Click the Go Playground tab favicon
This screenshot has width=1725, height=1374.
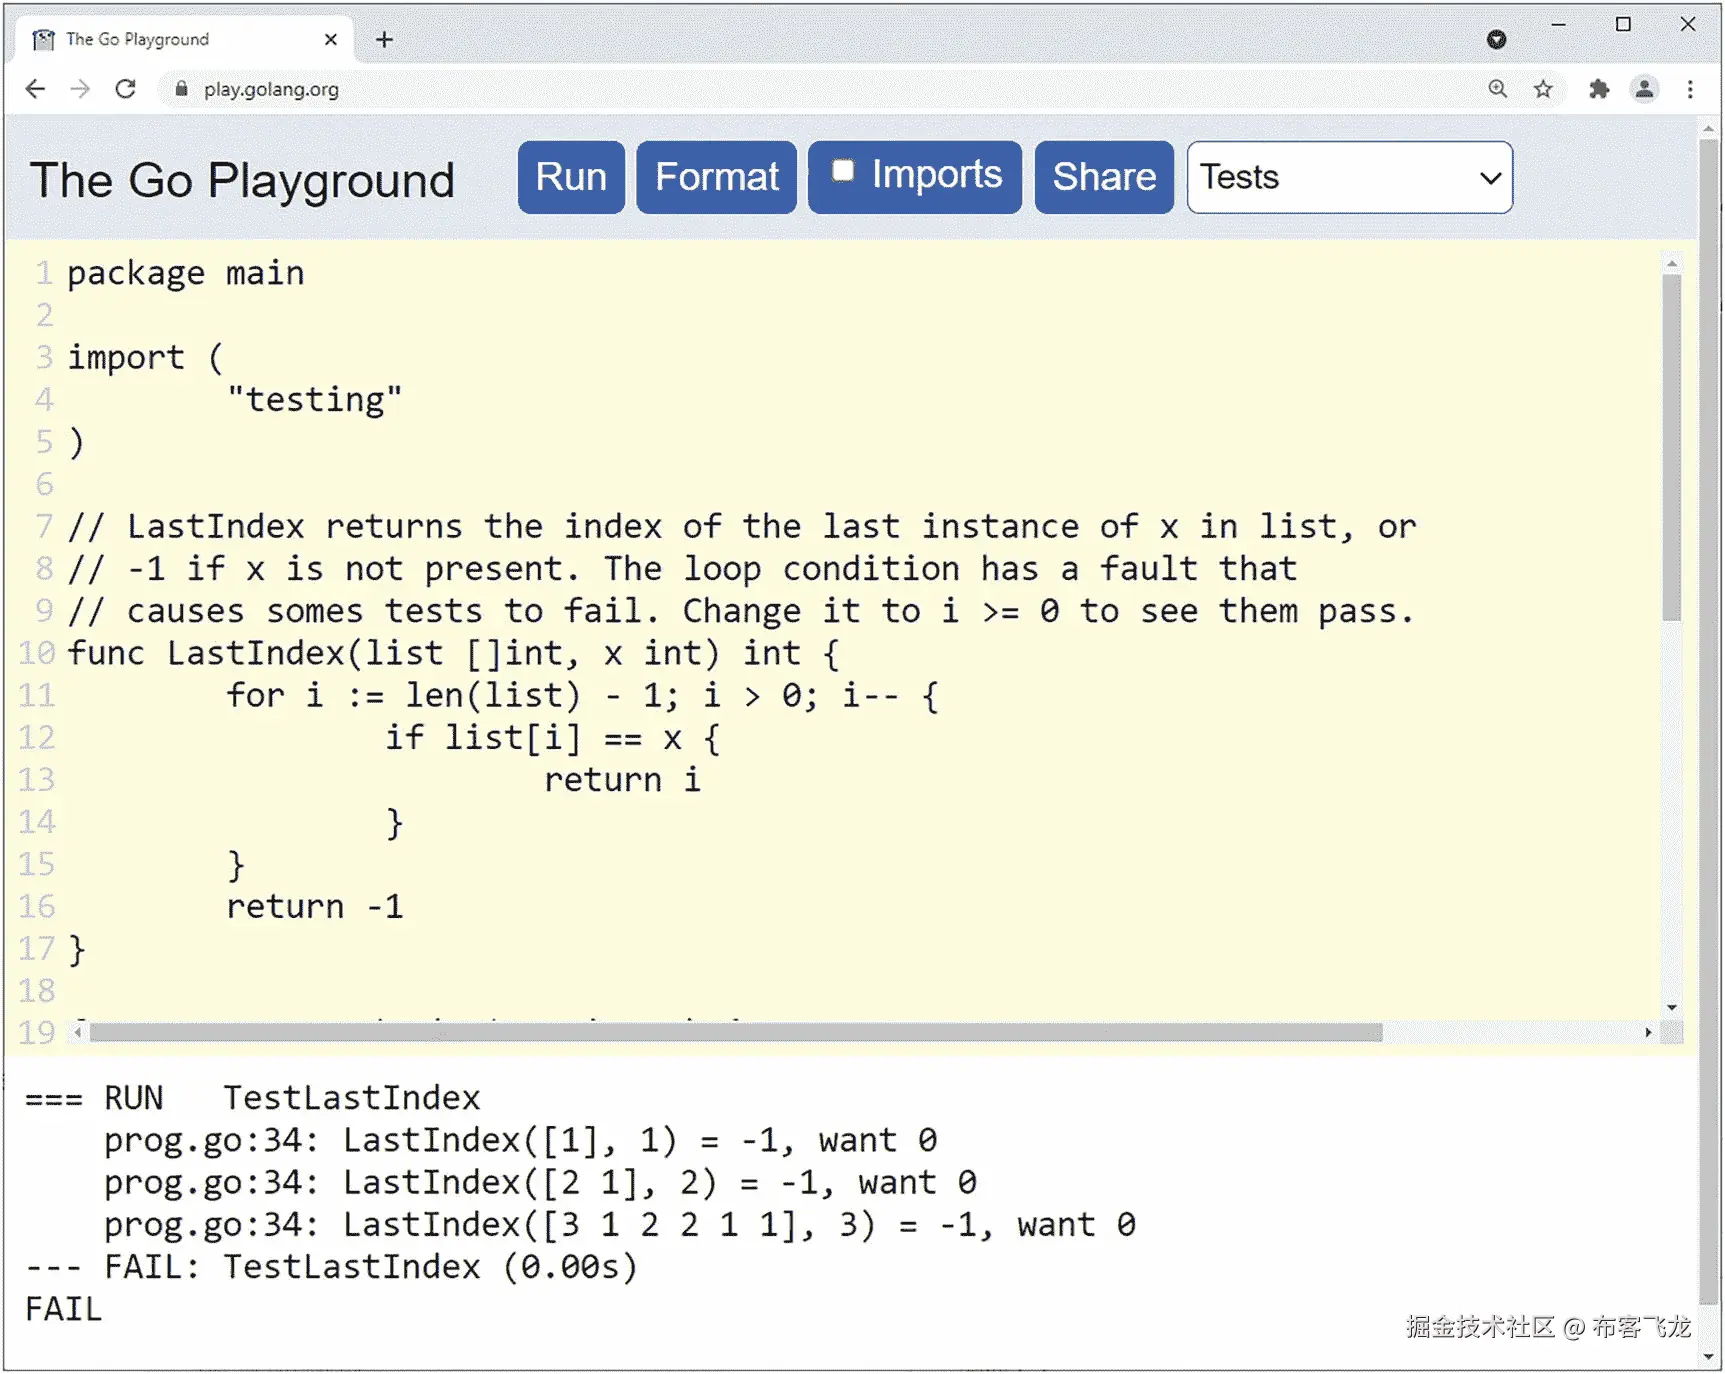pos(43,39)
